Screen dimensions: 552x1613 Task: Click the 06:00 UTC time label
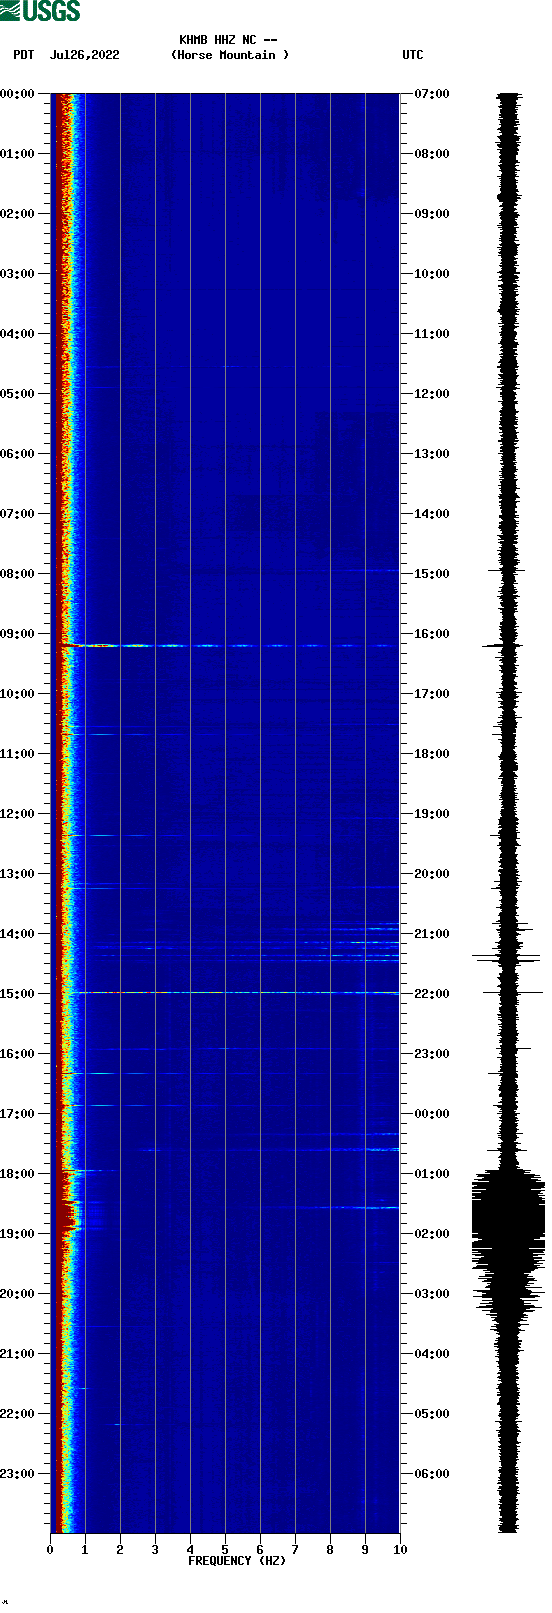(432, 1474)
